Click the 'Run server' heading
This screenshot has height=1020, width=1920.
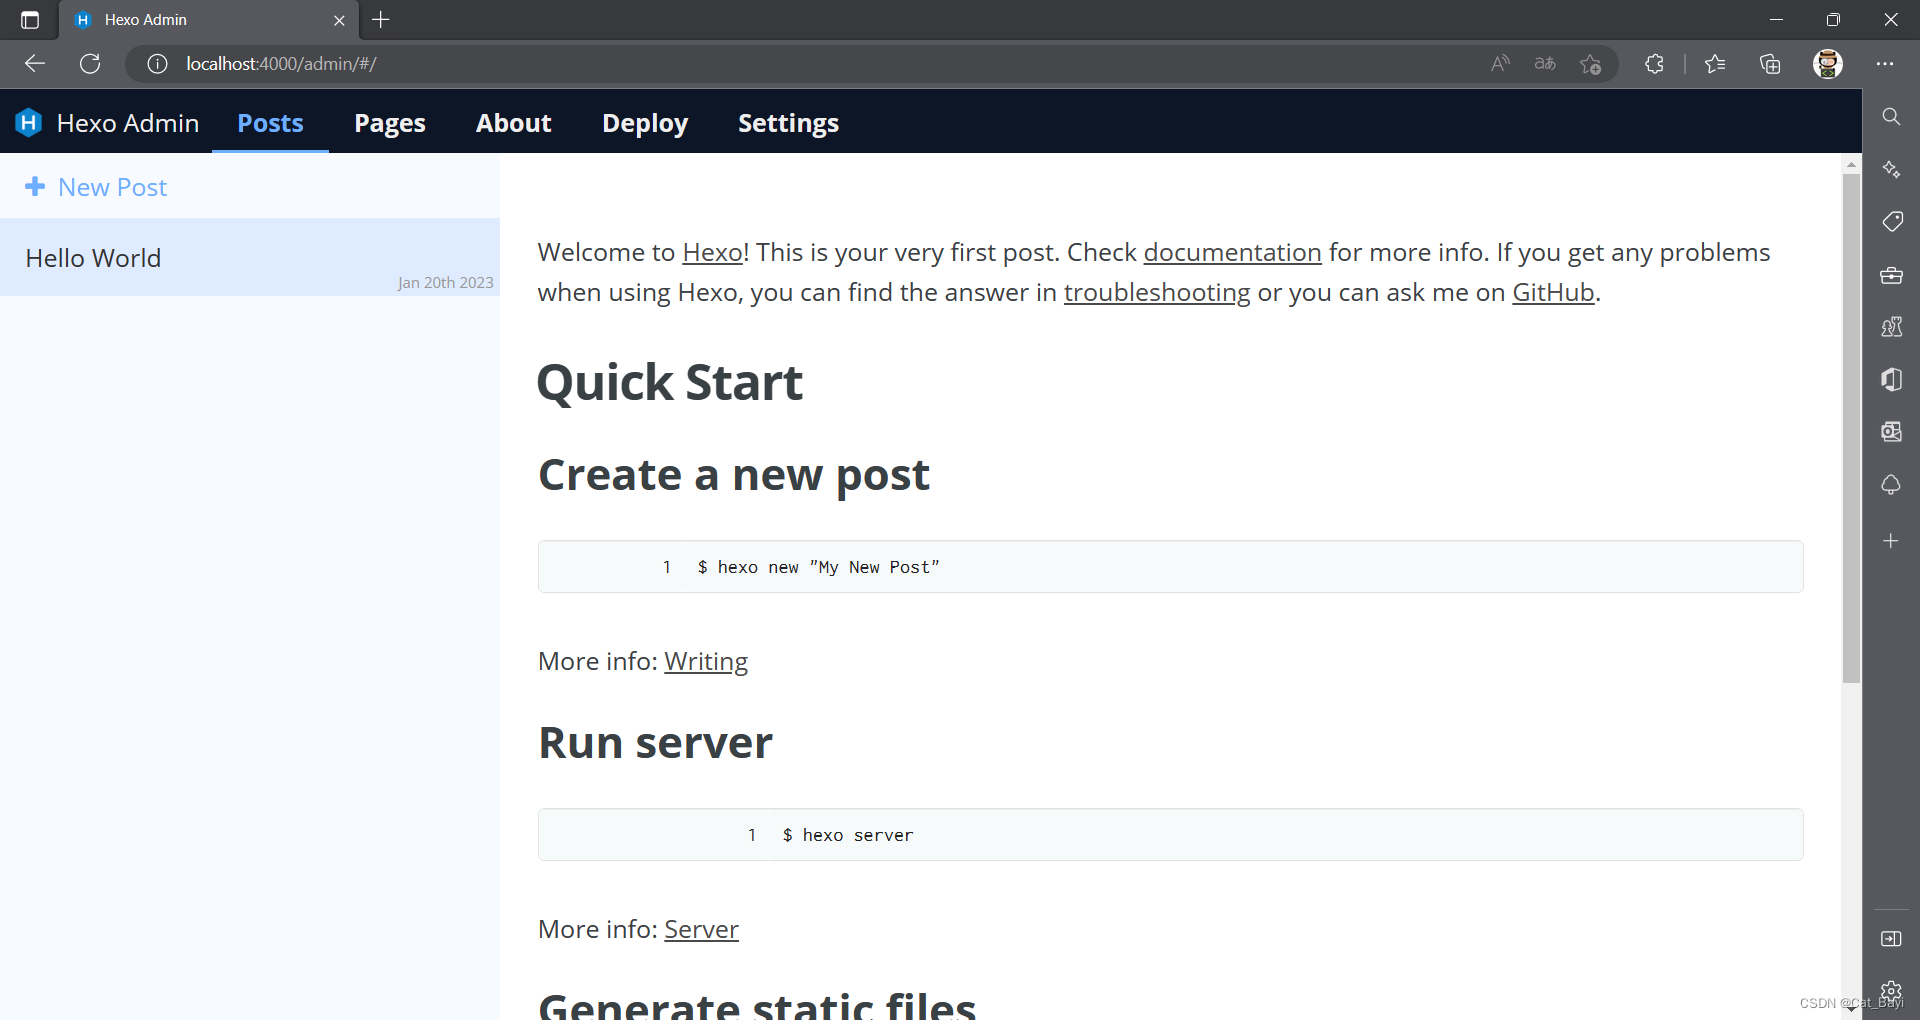655,742
